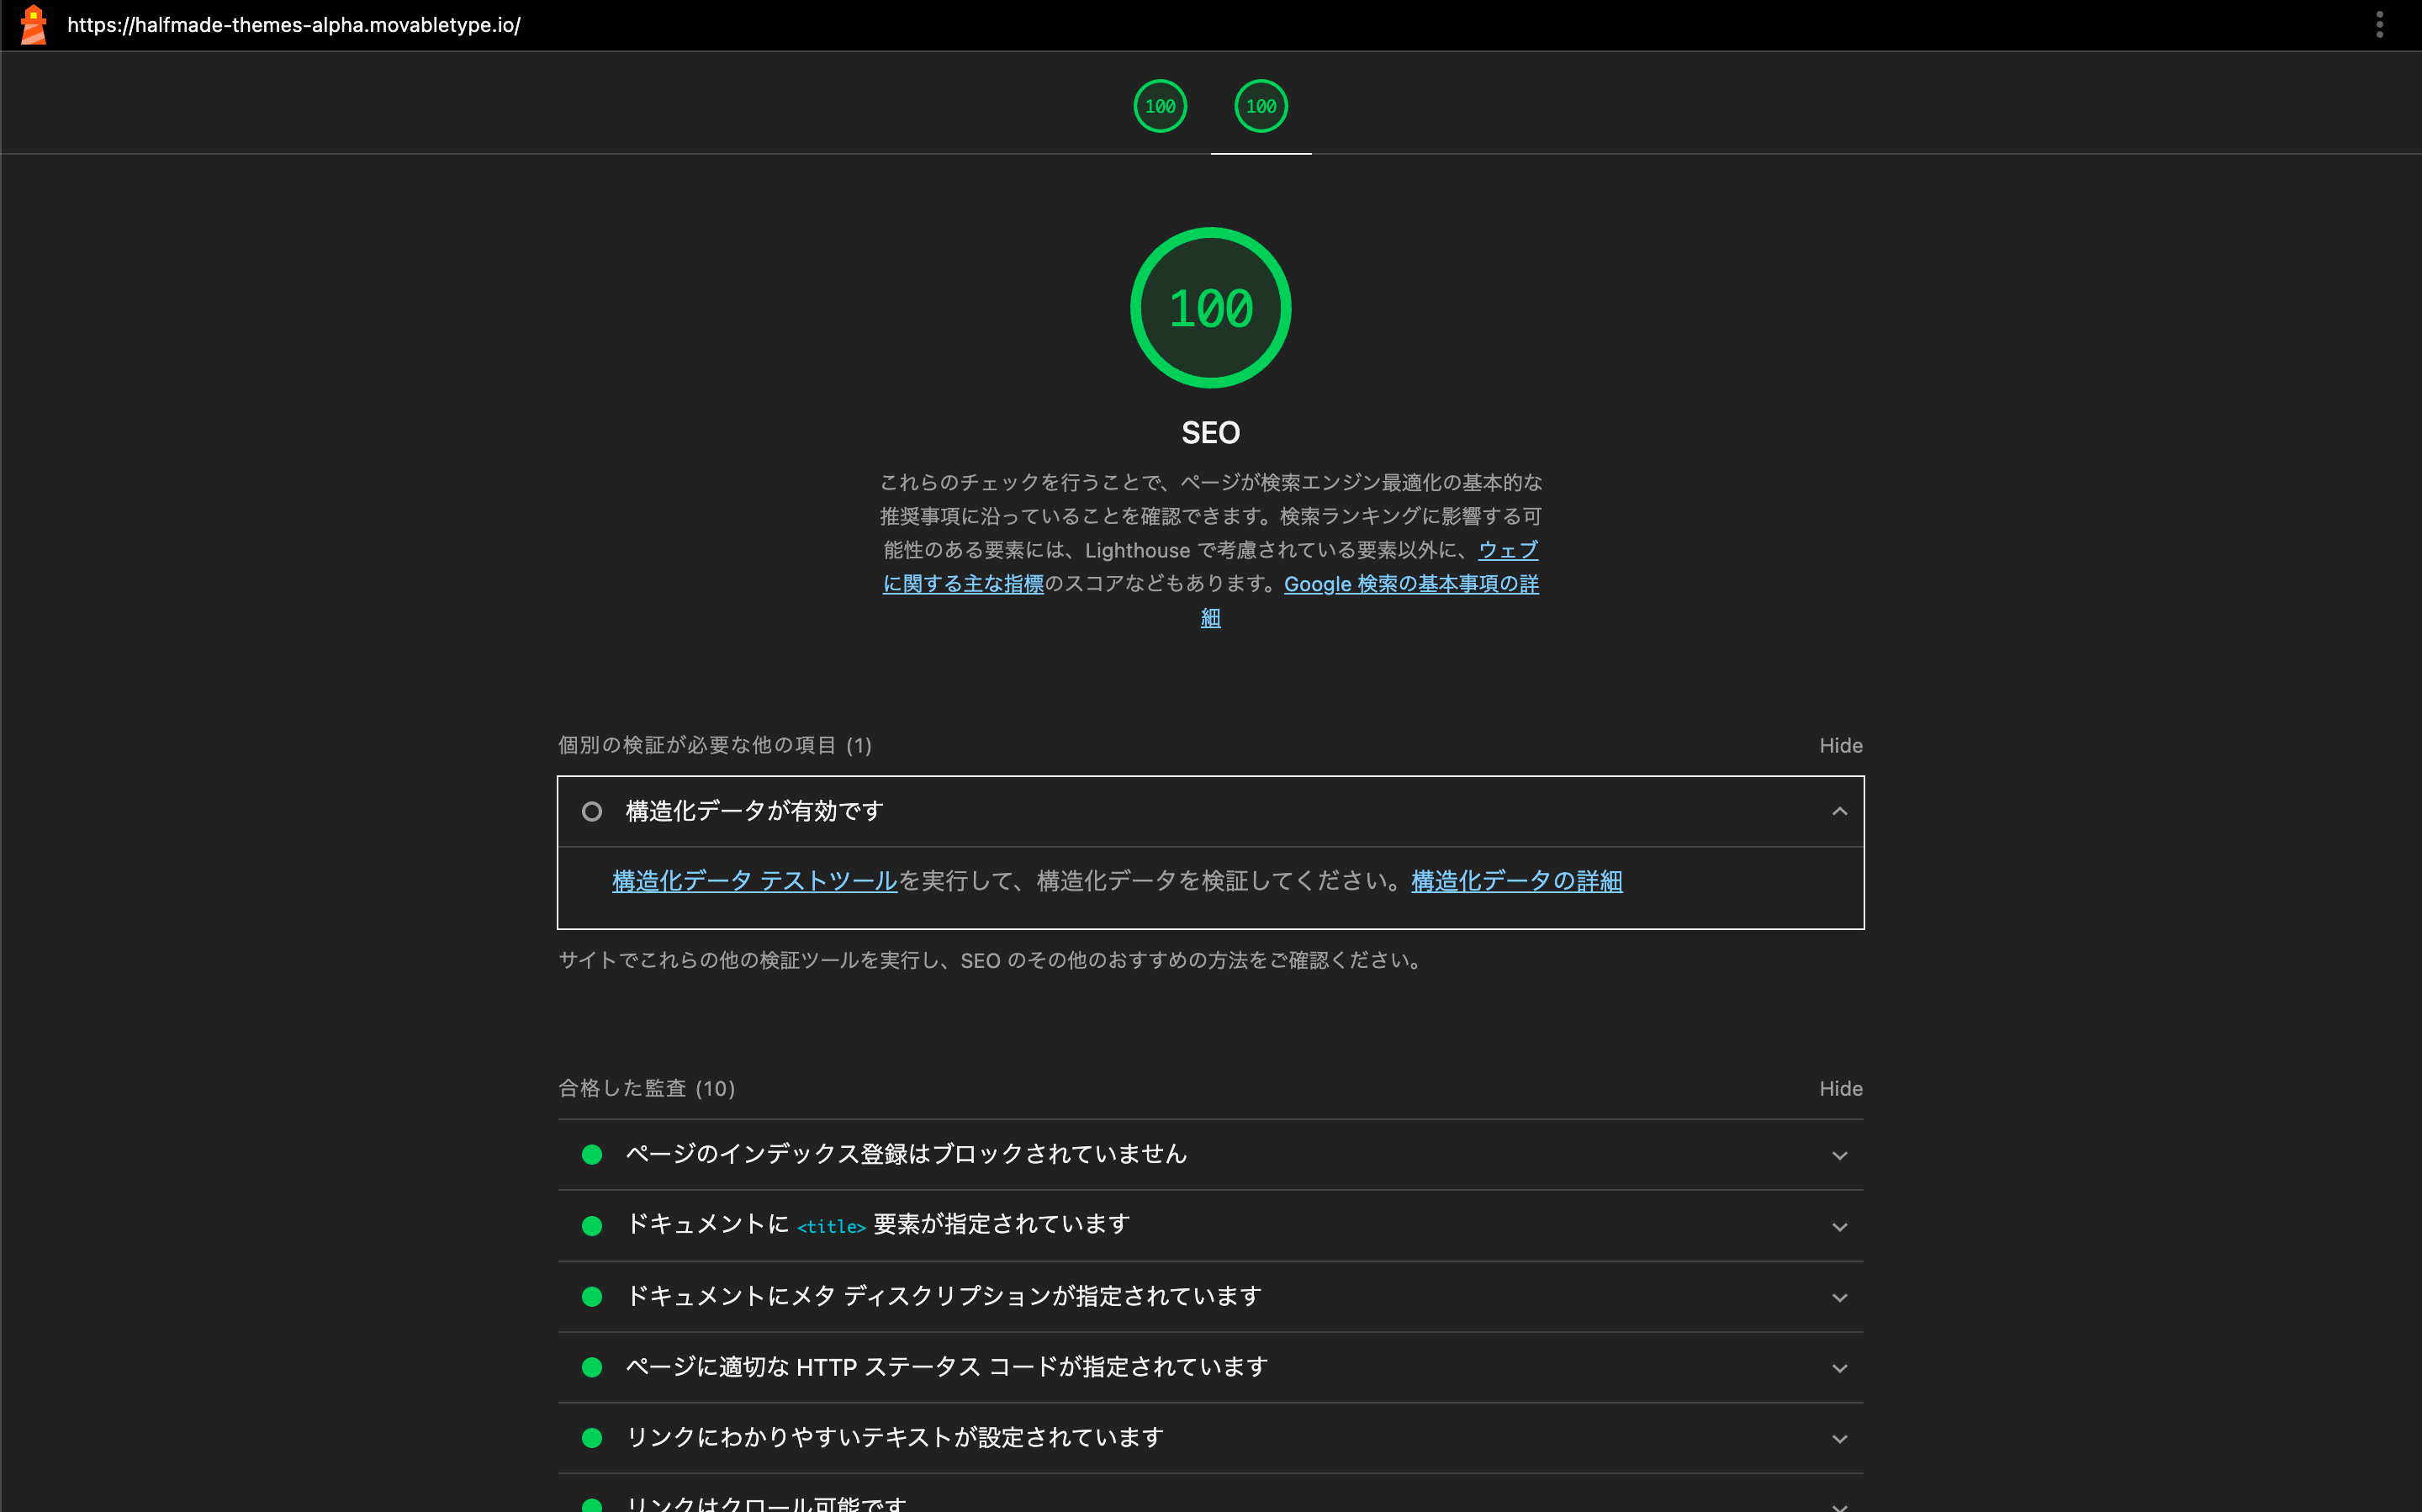This screenshot has width=2422, height=1512.
Task: Expand the HTTP ステータス コード audit chevron
Action: (1839, 1367)
